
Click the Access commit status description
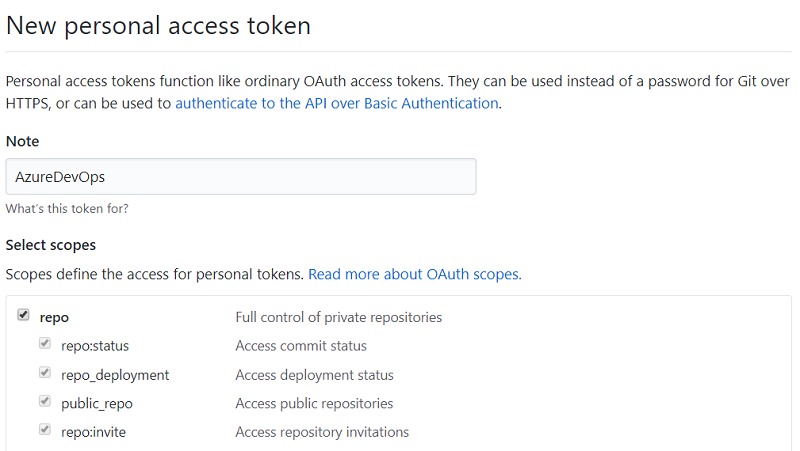click(301, 346)
